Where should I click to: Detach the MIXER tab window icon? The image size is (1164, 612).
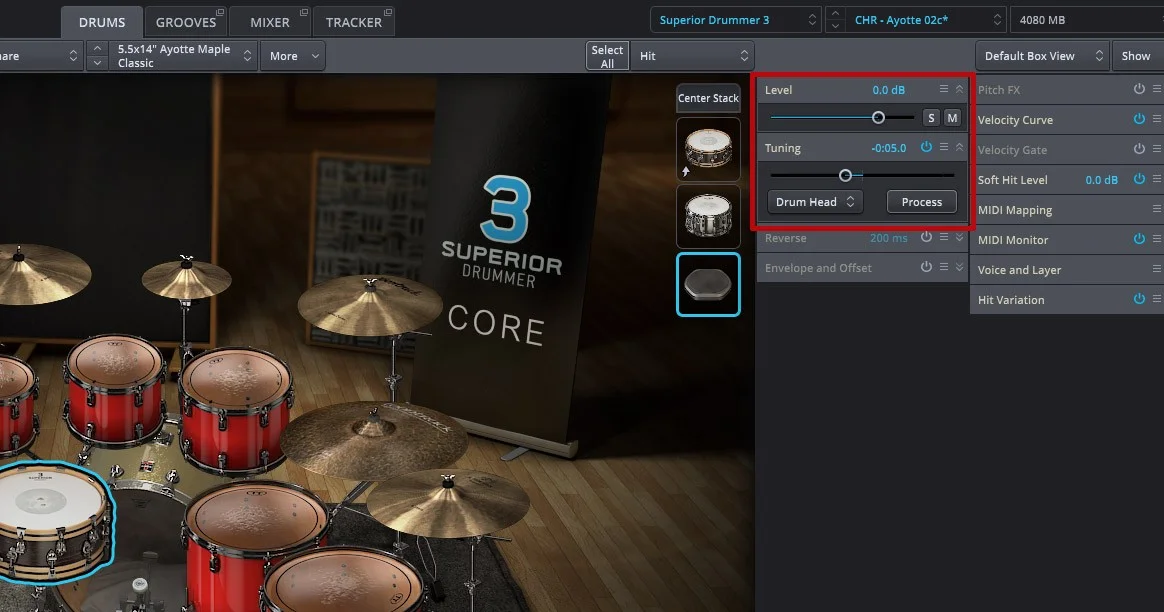pos(304,13)
